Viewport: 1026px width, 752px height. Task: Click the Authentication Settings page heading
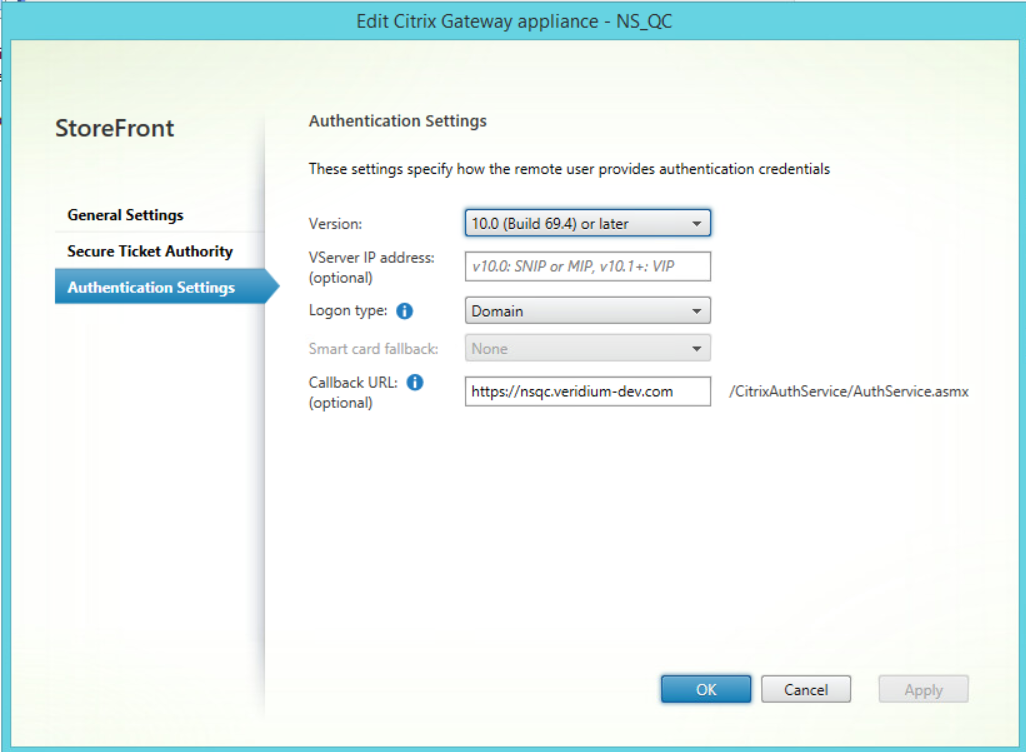(x=398, y=121)
